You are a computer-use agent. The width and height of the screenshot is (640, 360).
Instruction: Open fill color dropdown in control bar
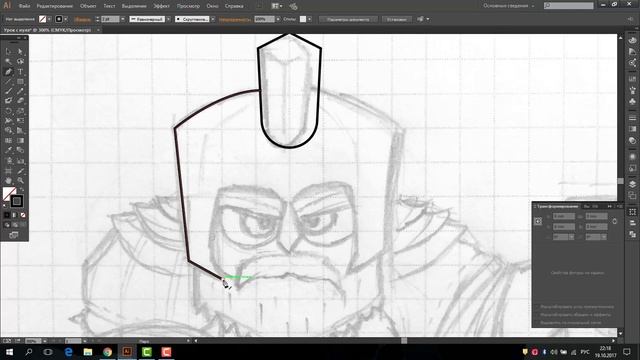click(49, 19)
